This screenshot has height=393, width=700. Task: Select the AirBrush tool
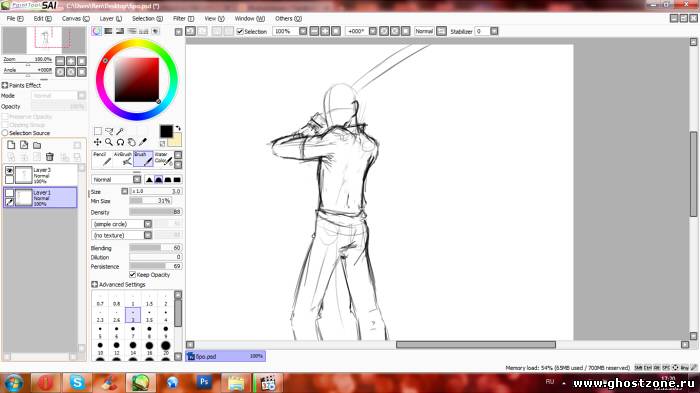(x=122, y=159)
